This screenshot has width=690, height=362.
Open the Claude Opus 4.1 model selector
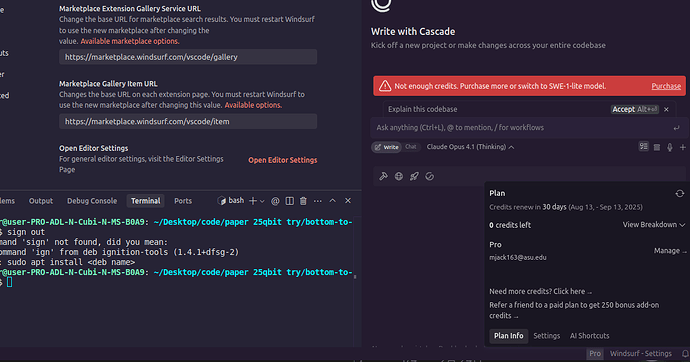coord(470,147)
